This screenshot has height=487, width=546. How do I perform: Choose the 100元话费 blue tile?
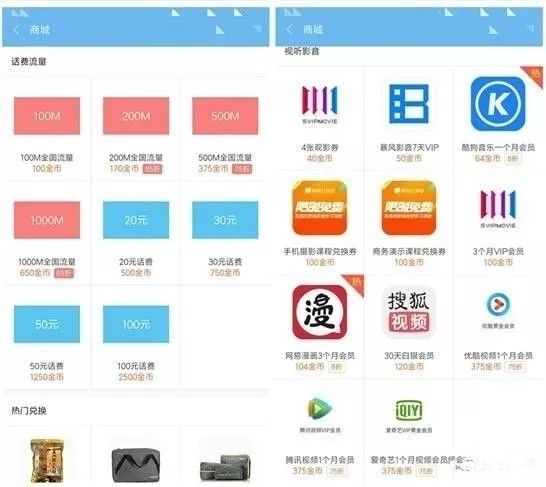pyautogui.click(x=136, y=324)
